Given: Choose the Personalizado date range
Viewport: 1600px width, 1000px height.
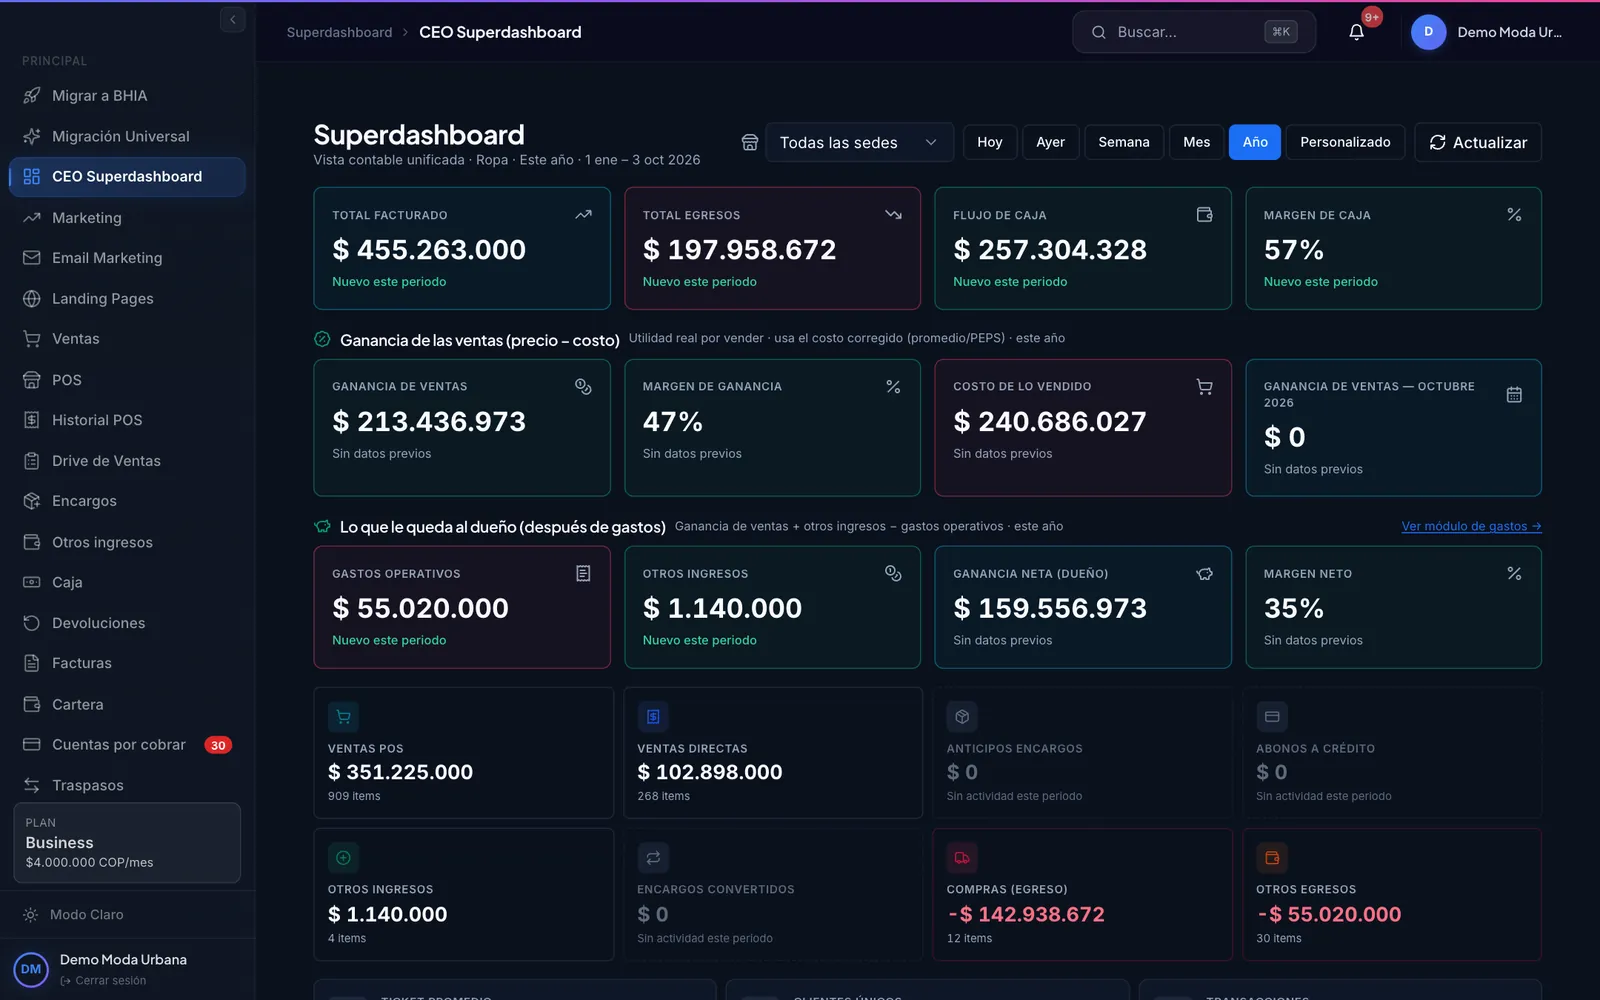Looking at the screenshot, I should point(1345,142).
